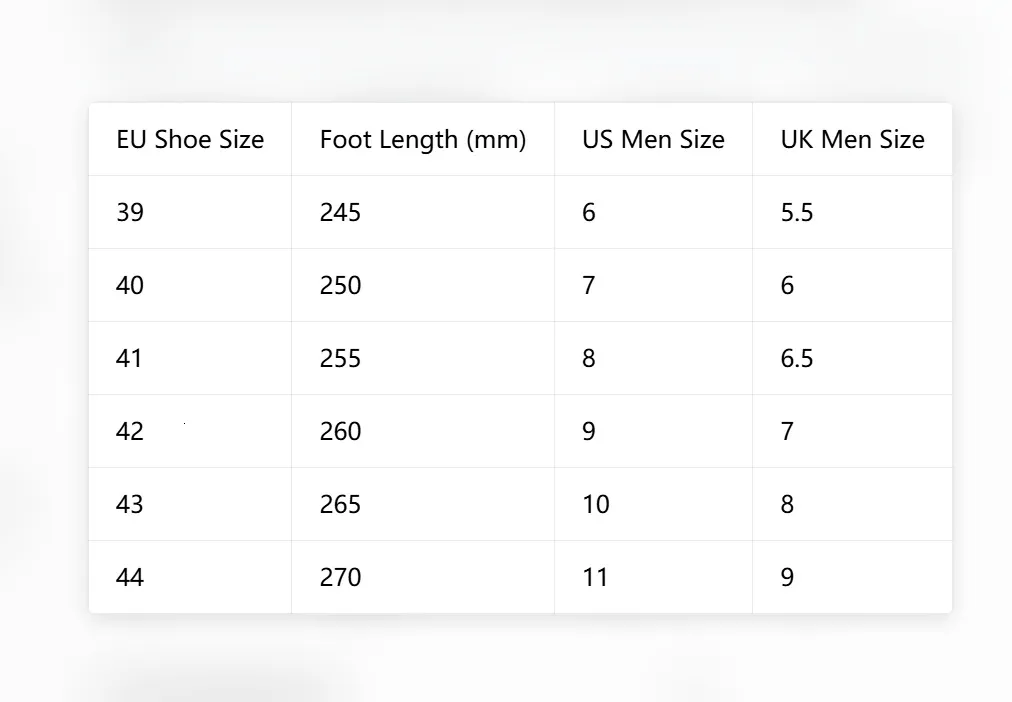This screenshot has height=702, width=1012.
Task: Click the EU Shoe Size column header
Action: 190,139
